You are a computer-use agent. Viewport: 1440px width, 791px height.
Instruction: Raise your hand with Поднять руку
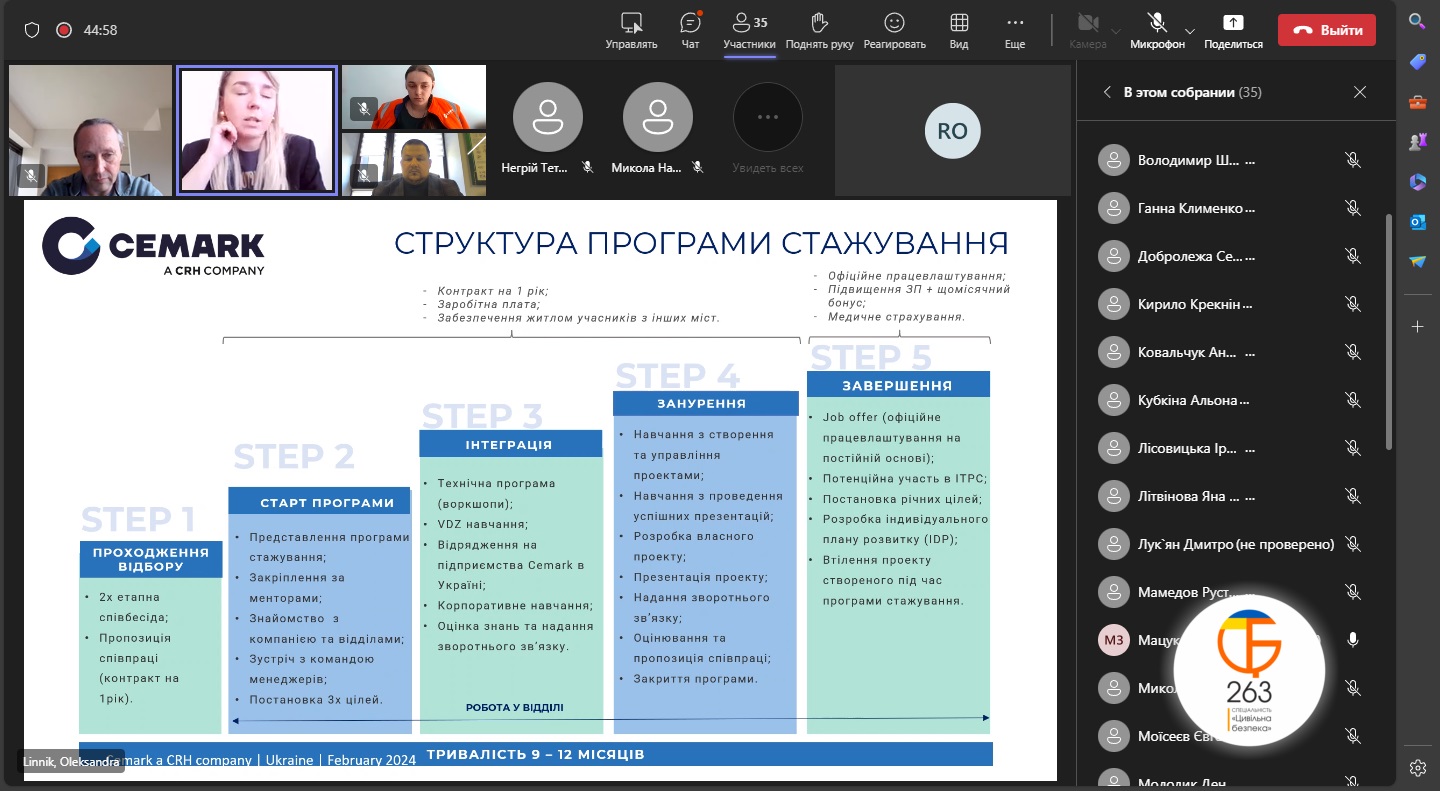click(x=819, y=30)
